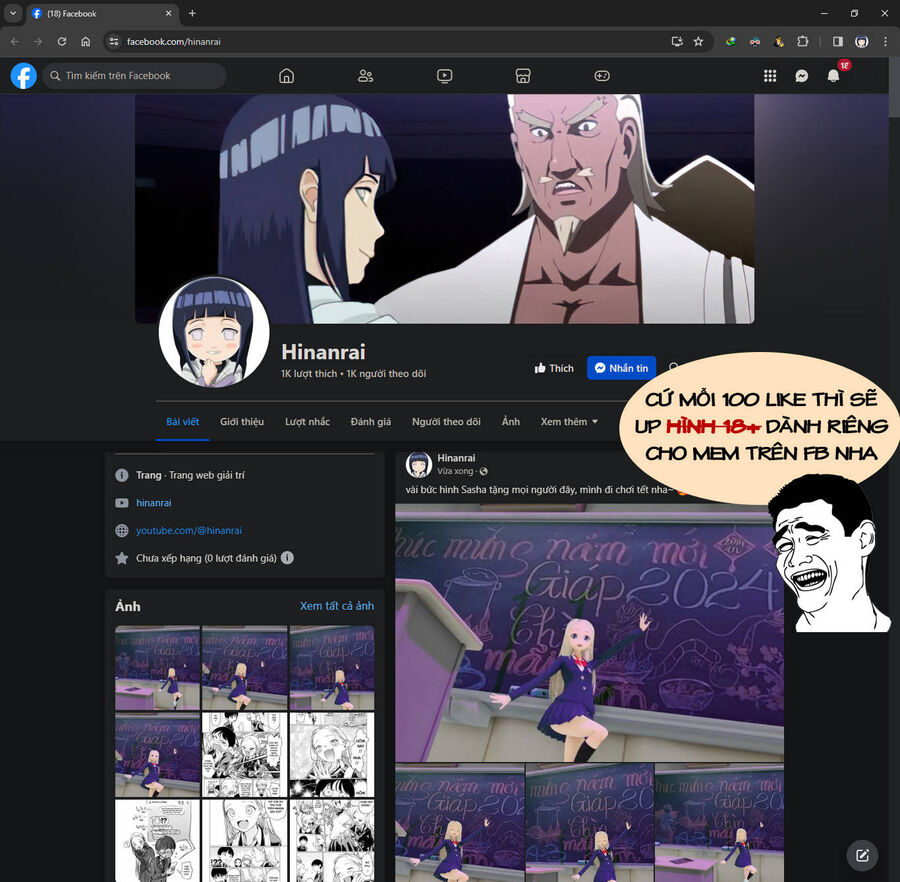Screen dimensions: 900x882
Task: Reload the current page
Action: 62,41
